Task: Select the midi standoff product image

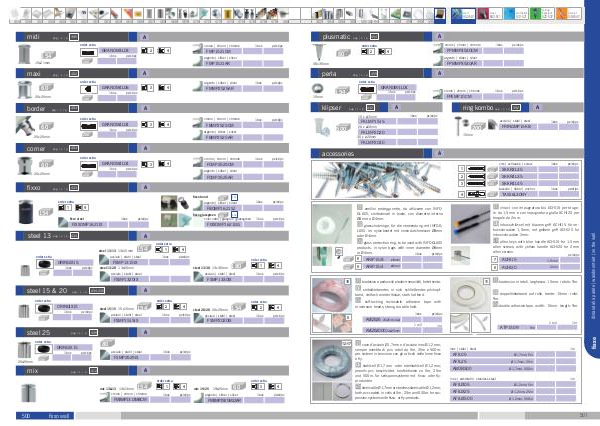Action: coord(24,54)
